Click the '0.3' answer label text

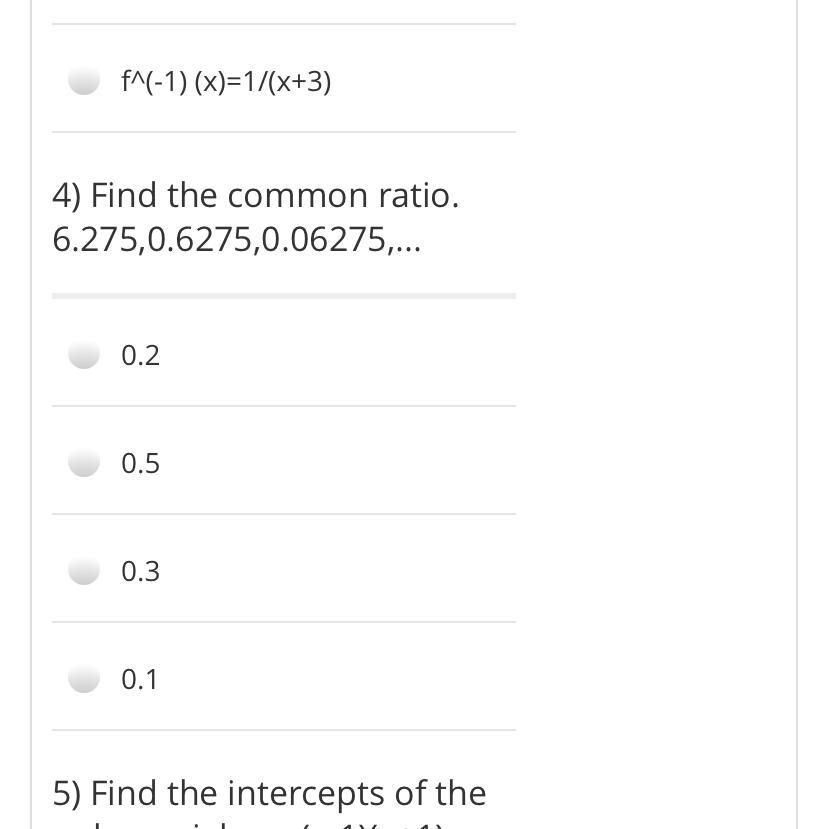[140, 572]
